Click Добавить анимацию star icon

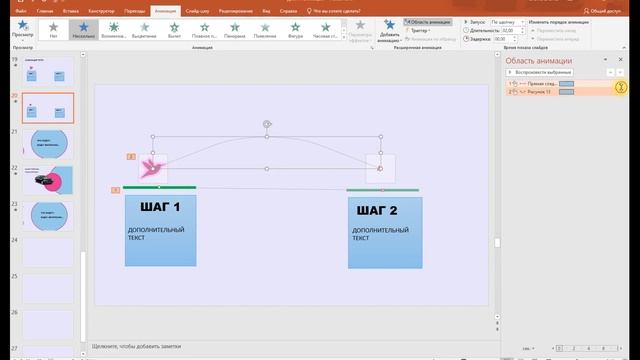pyautogui.click(x=389, y=25)
